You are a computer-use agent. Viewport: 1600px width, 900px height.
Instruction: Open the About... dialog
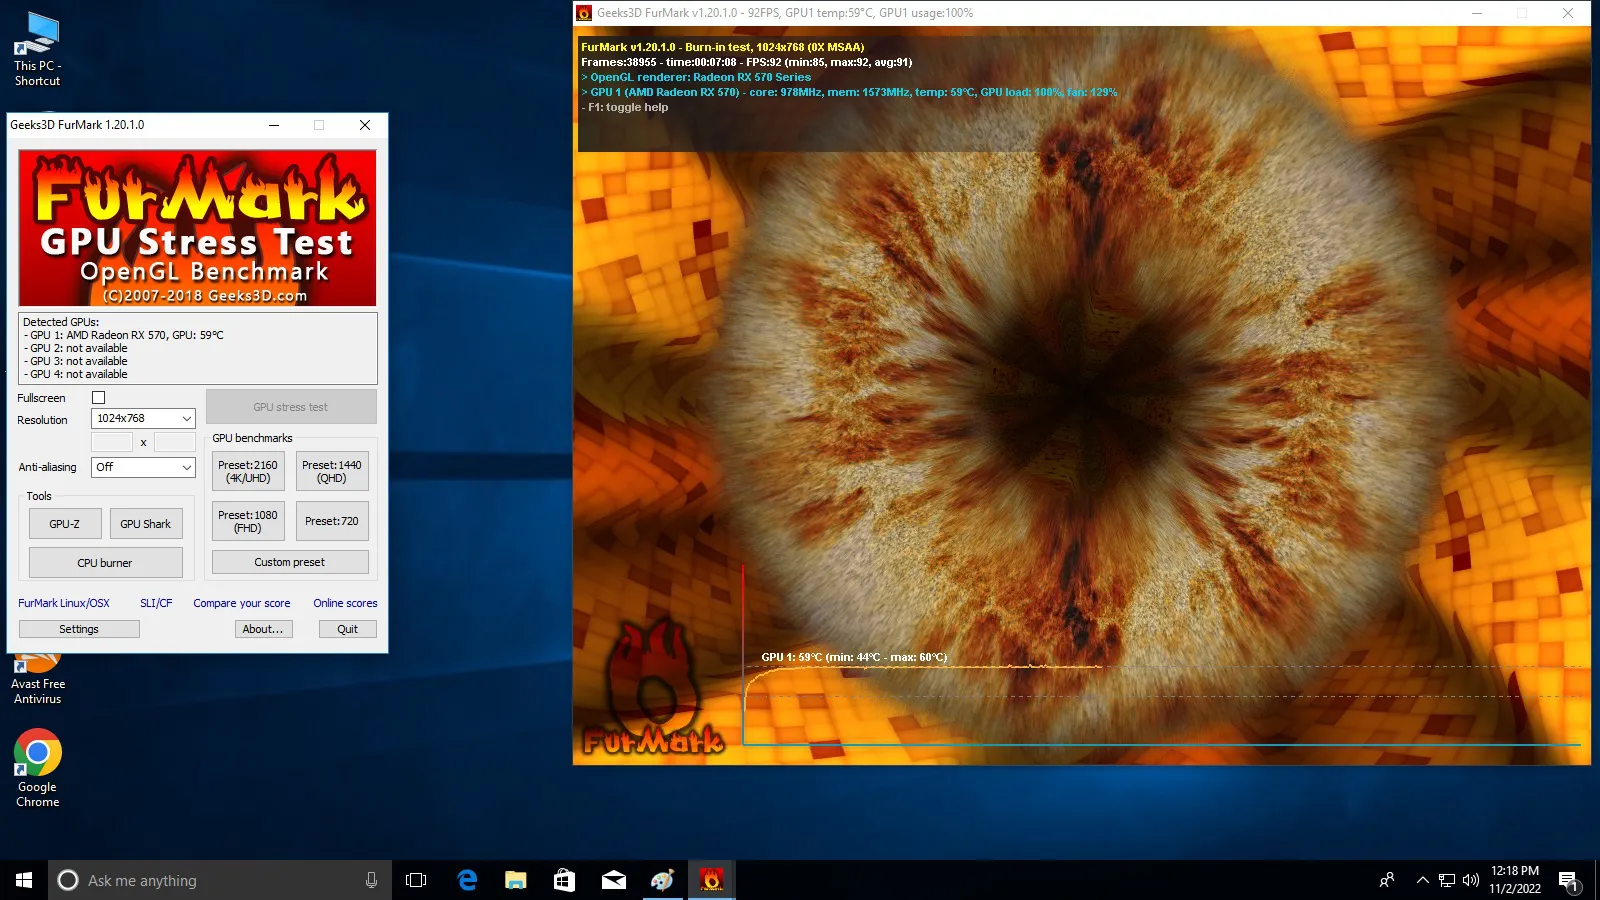click(x=263, y=629)
